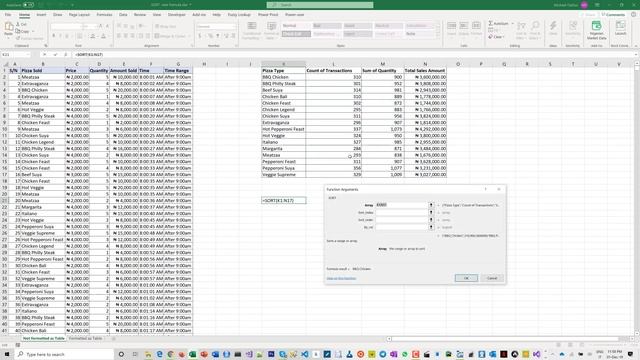Click the By_col input field
Image resolution: width=640 pixels, height=360 pixels.
click(401, 227)
